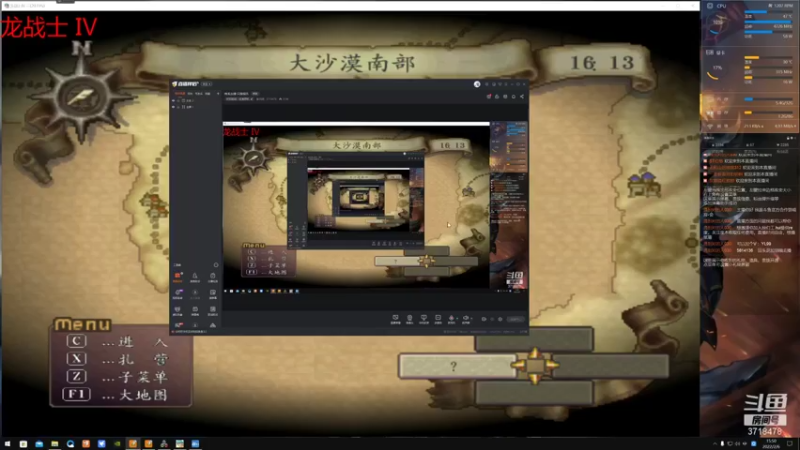Click the streaming app logo in its title bar
Image resolution: width=800 pixels, height=450 pixels.
[186, 84]
